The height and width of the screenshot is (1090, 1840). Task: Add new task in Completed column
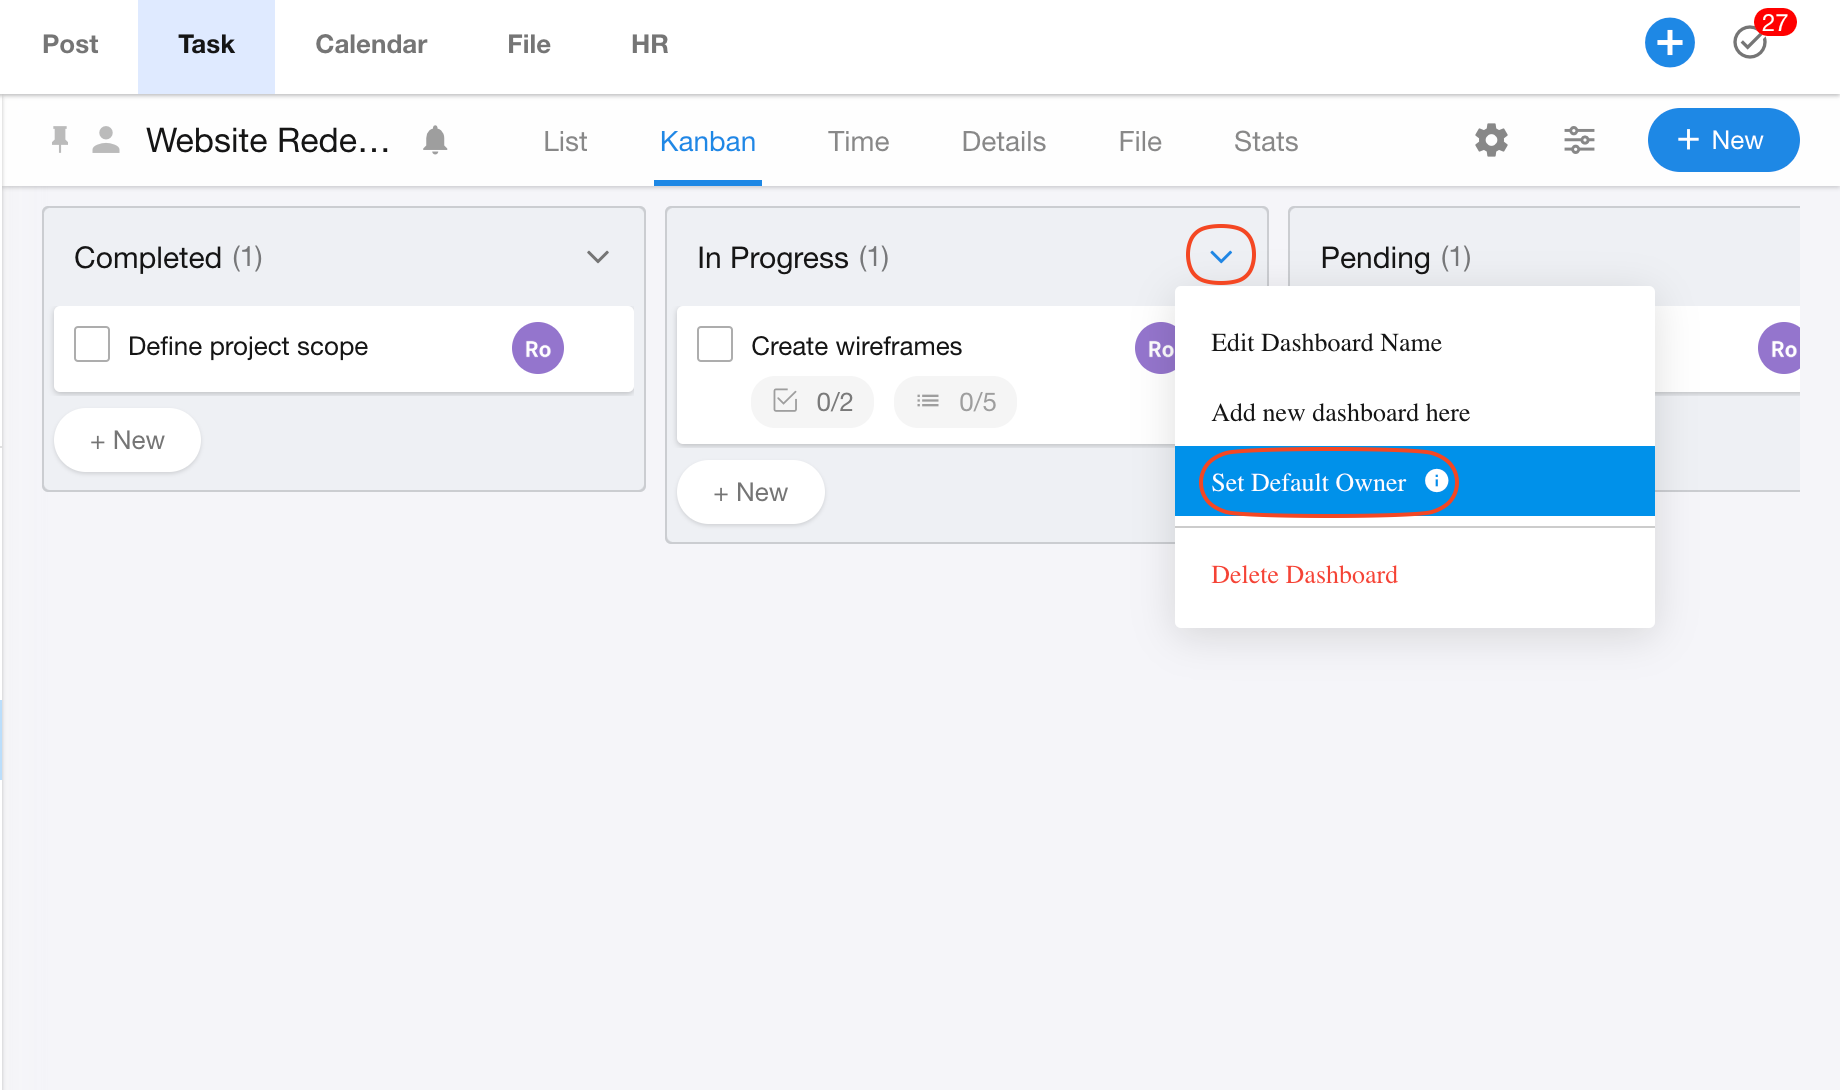(x=127, y=441)
